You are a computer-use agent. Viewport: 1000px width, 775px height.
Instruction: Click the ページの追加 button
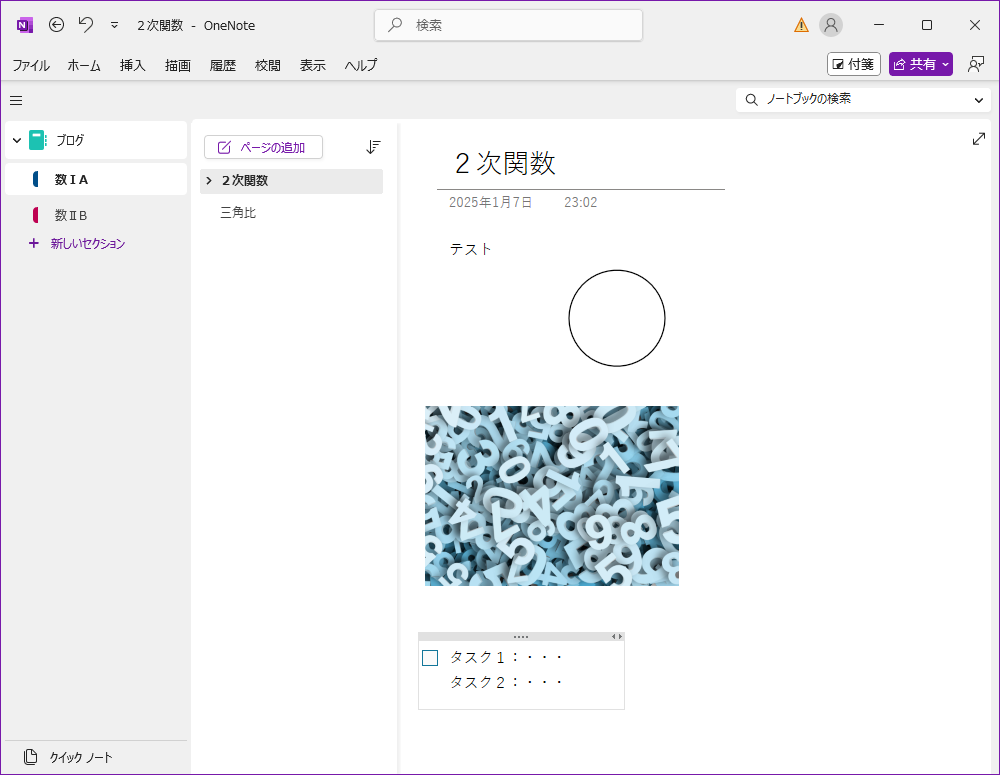[x=263, y=147]
